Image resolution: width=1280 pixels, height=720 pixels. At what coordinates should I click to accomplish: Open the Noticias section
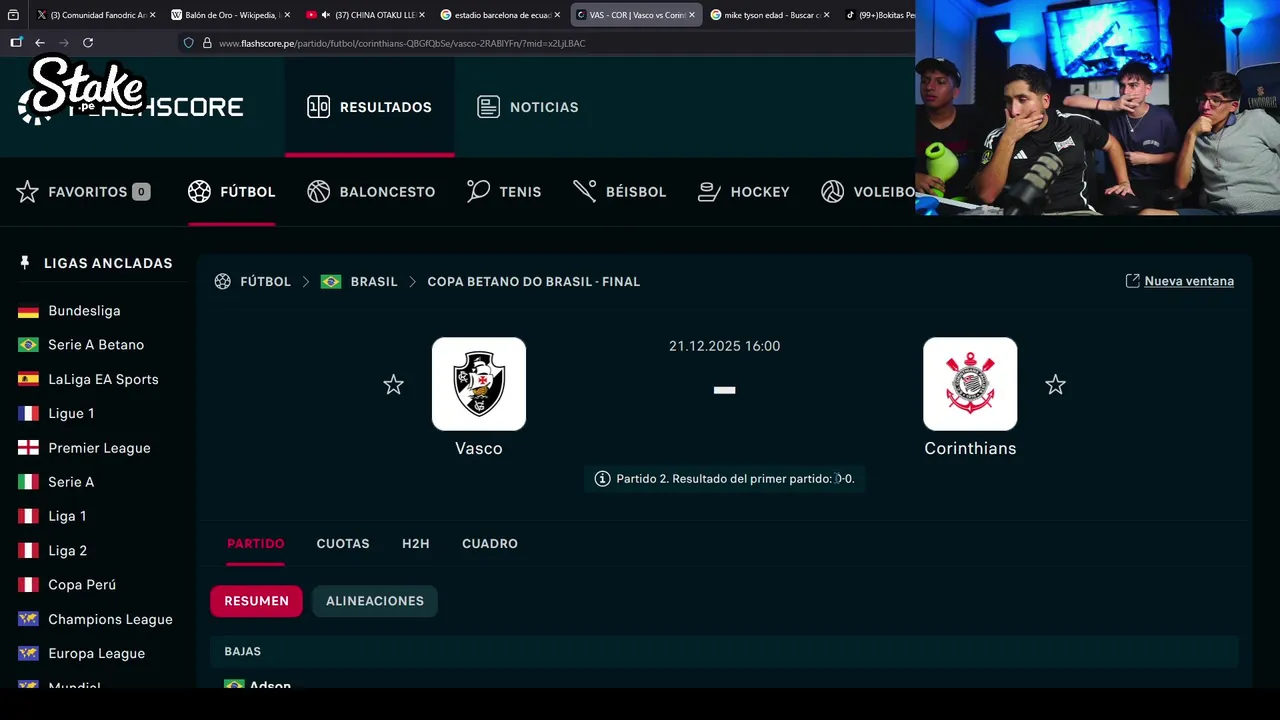click(x=528, y=107)
